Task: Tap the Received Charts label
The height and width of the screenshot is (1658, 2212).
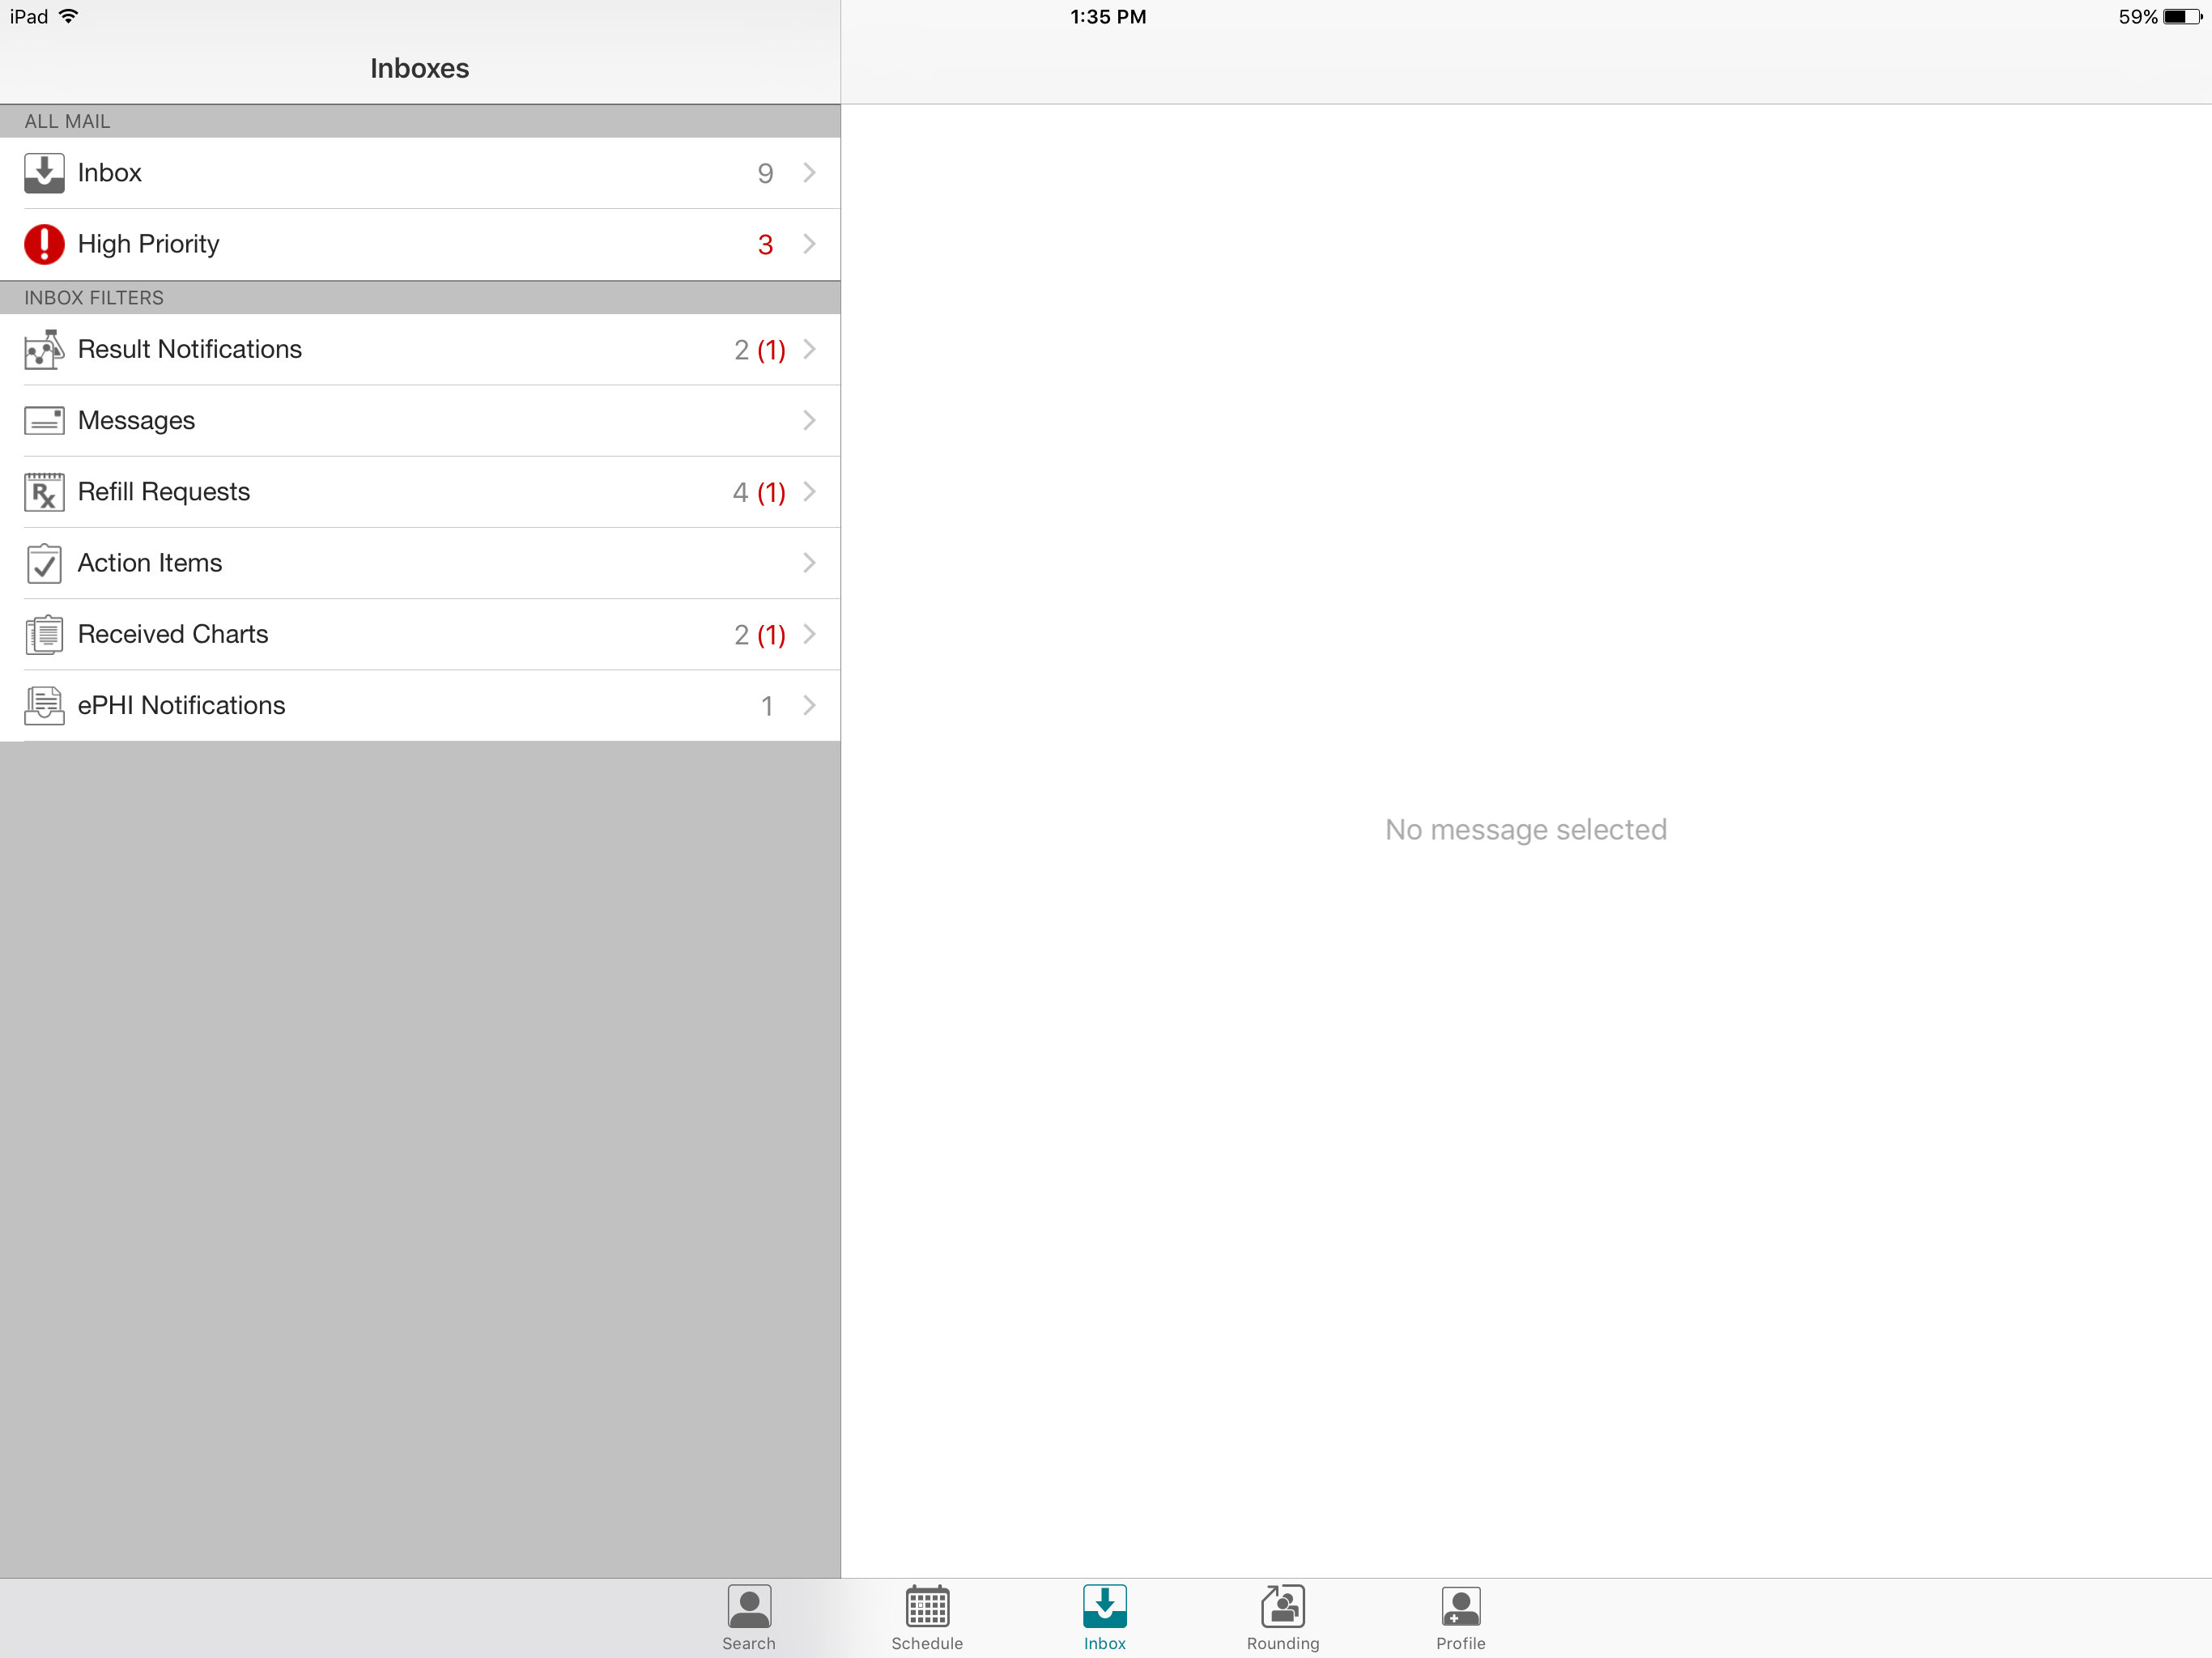Action: click(x=173, y=634)
